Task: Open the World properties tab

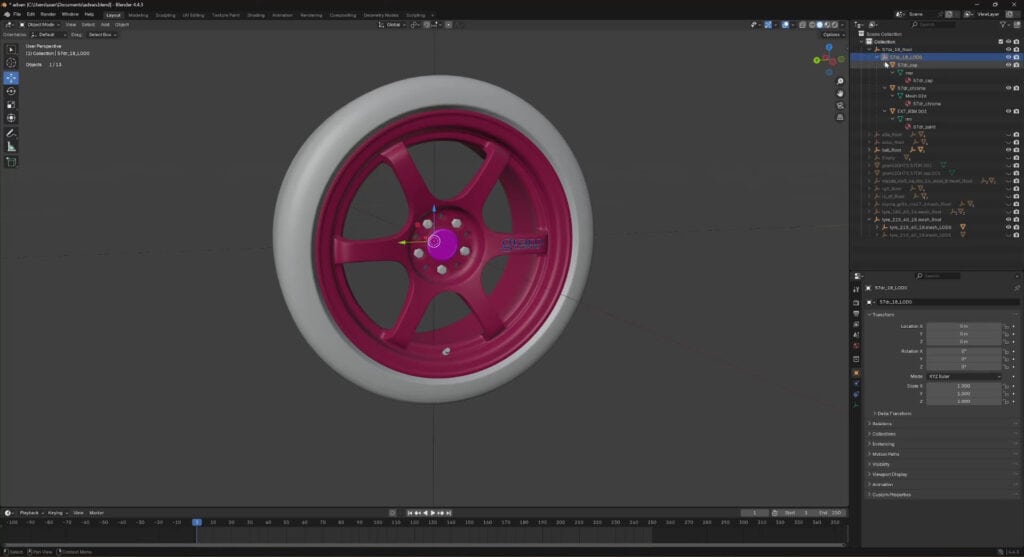Action: click(856, 346)
